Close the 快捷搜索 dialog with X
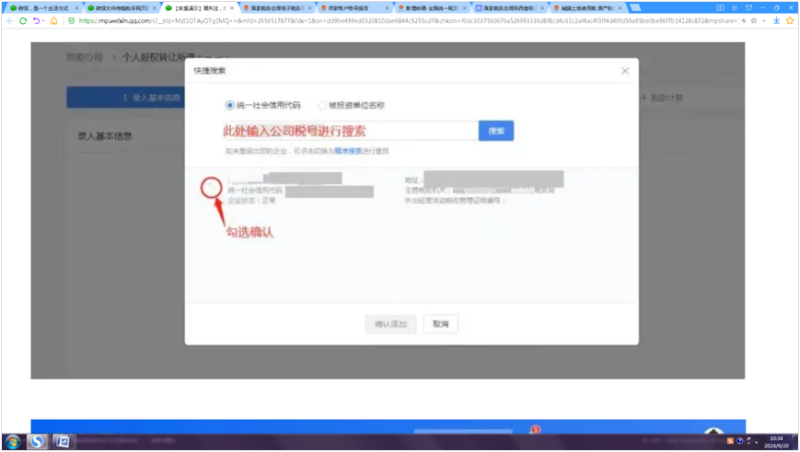 click(x=625, y=71)
